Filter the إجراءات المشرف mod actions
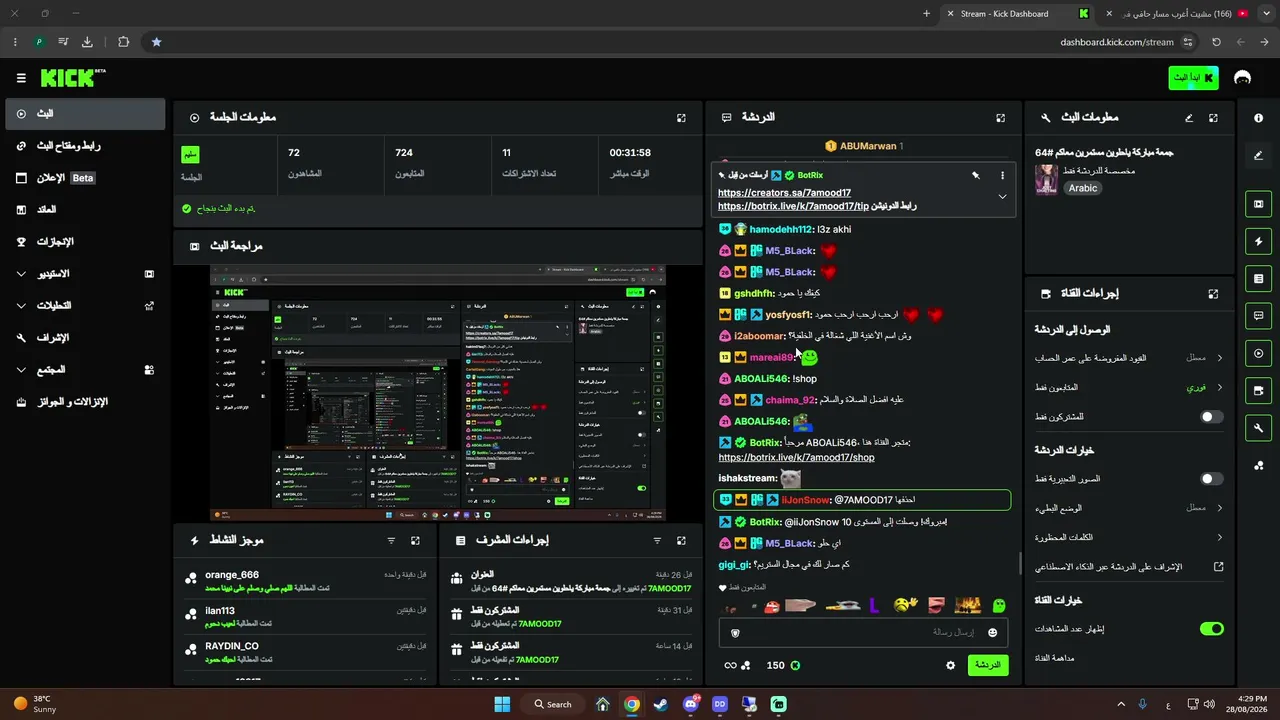Screen dimensions: 1280x720 tap(657, 541)
